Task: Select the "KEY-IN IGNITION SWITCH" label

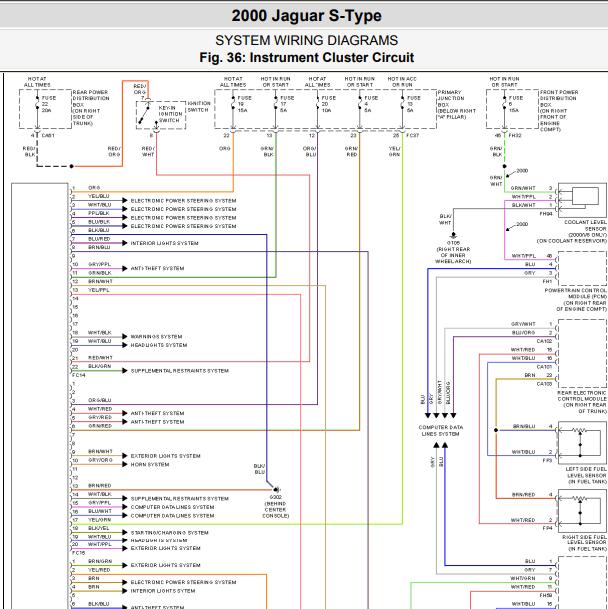Action: pyautogui.click(x=170, y=114)
